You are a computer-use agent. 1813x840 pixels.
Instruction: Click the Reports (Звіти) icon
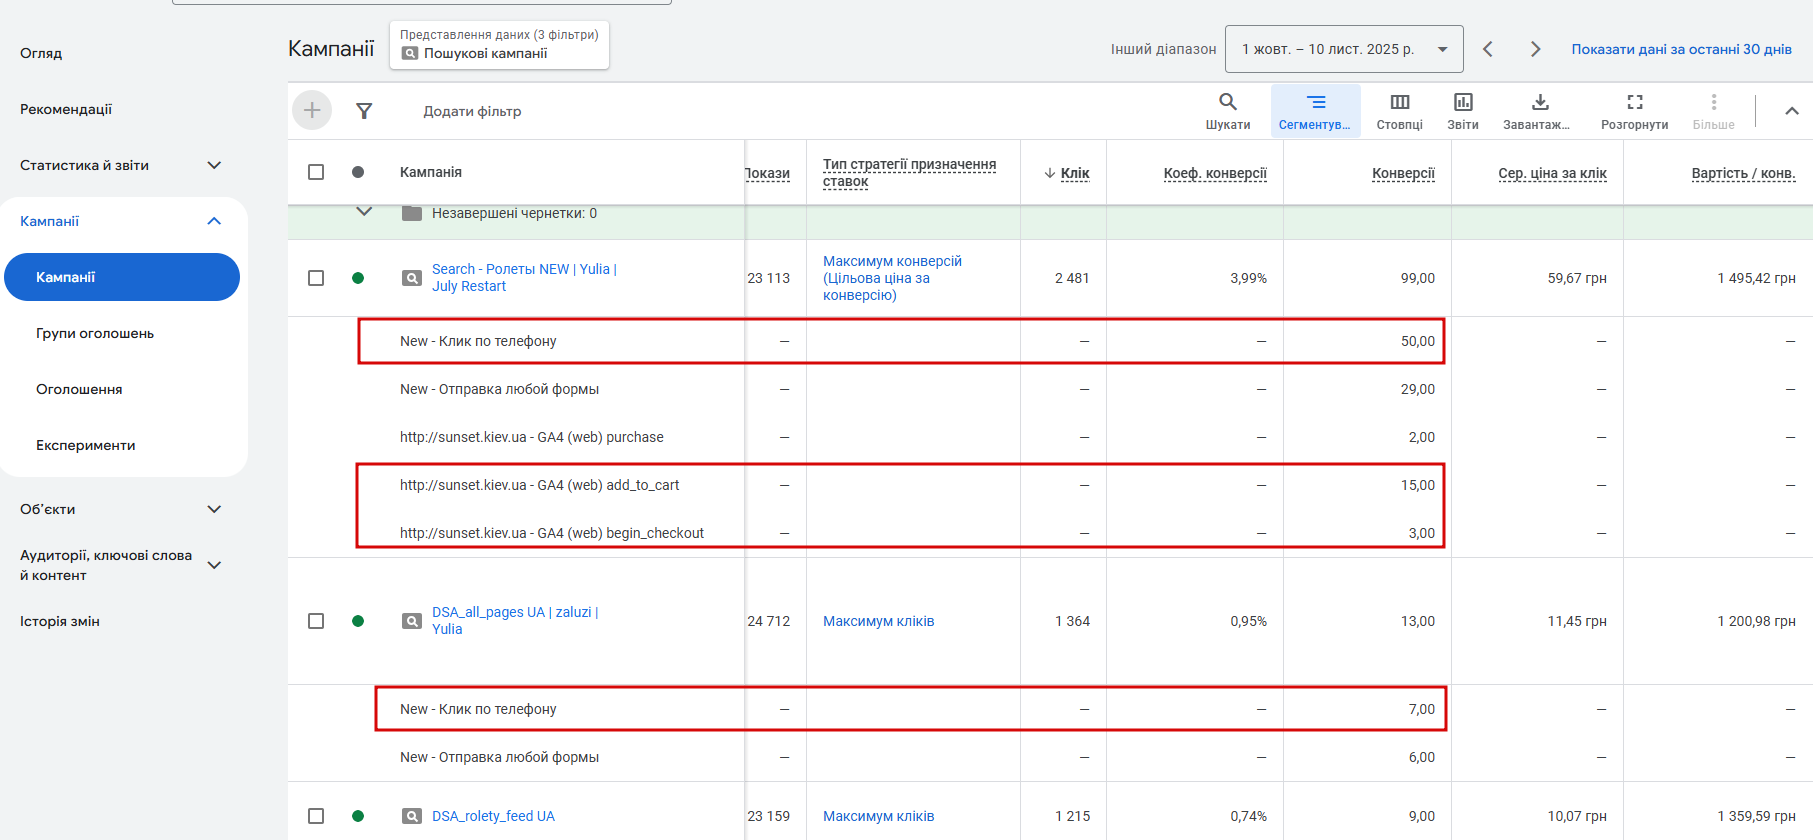click(1462, 102)
